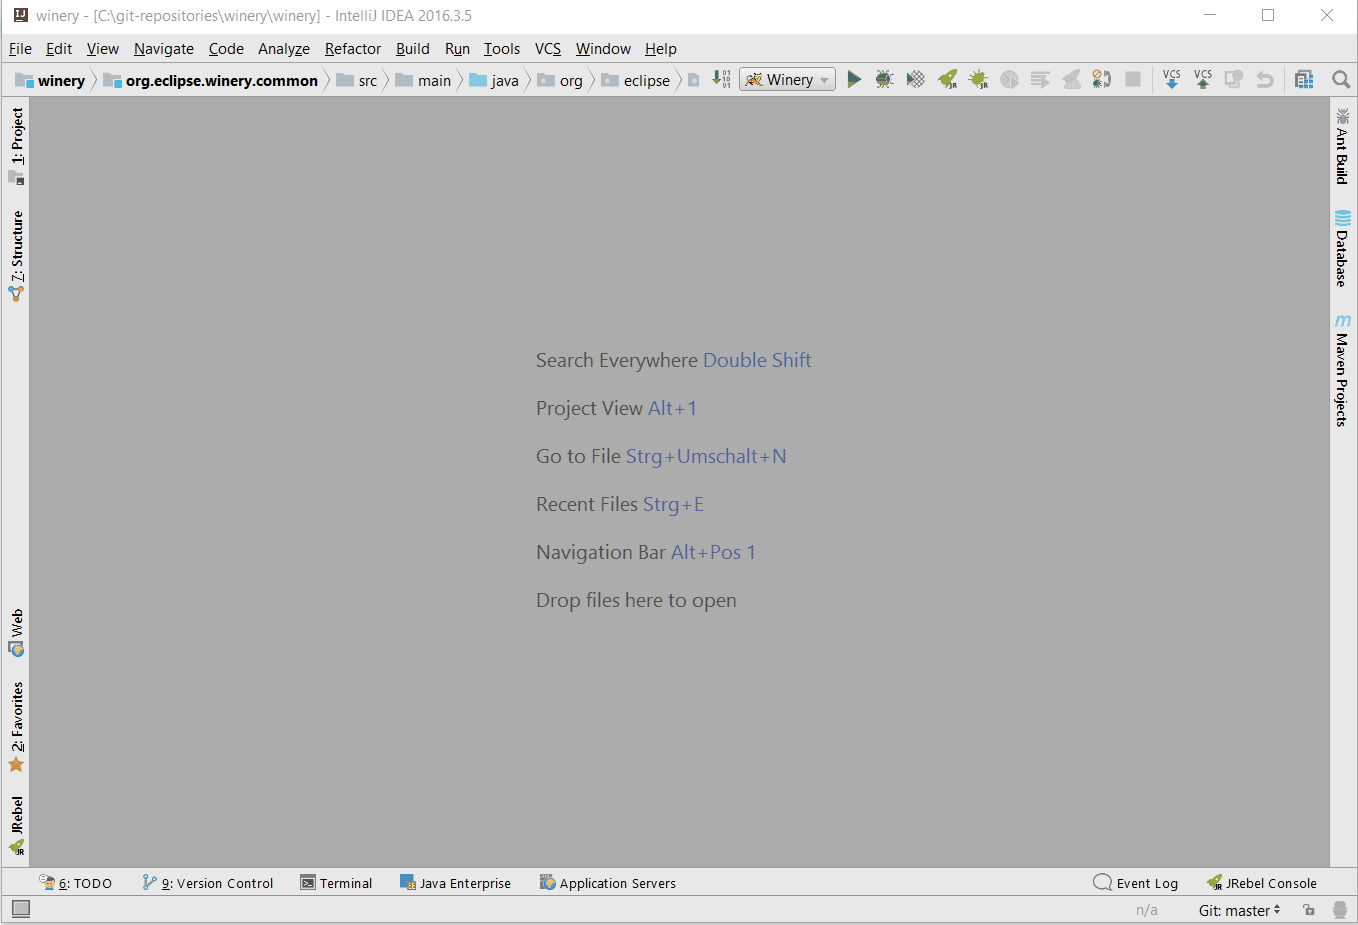The height and width of the screenshot is (925, 1358).
Task: Open the Refactor menu
Action: [353, 48]
